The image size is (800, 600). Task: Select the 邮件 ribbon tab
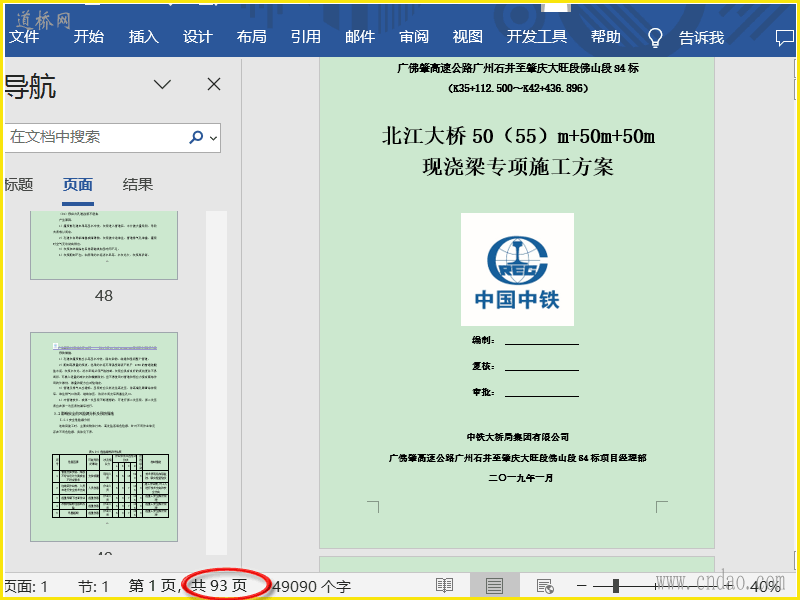pyautogui.click(x=360, y=37)
